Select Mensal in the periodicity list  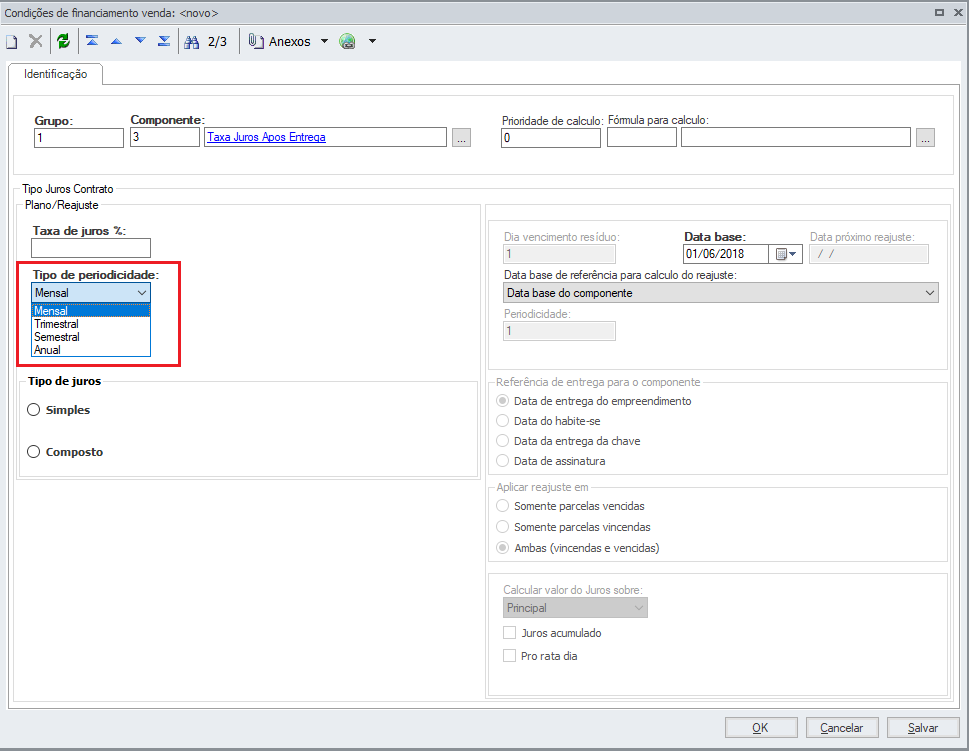[91, 311]
